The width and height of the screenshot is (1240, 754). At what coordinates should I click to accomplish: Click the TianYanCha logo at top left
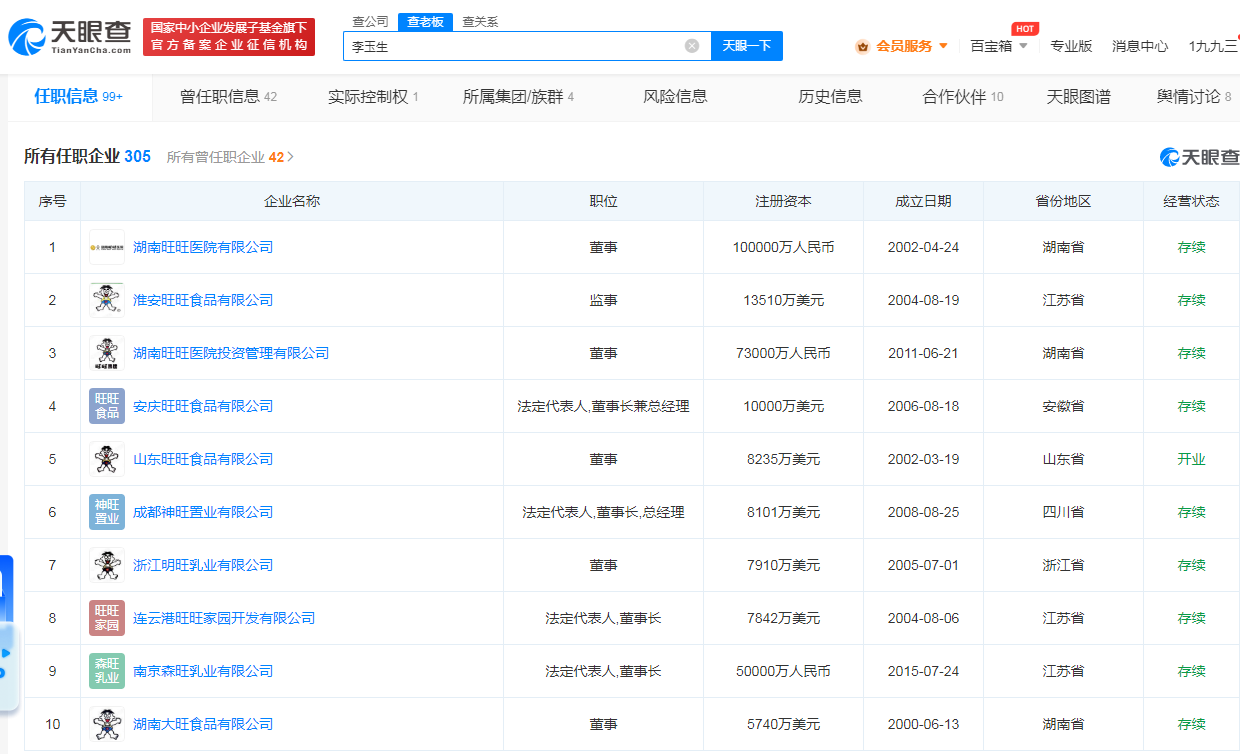69,37
